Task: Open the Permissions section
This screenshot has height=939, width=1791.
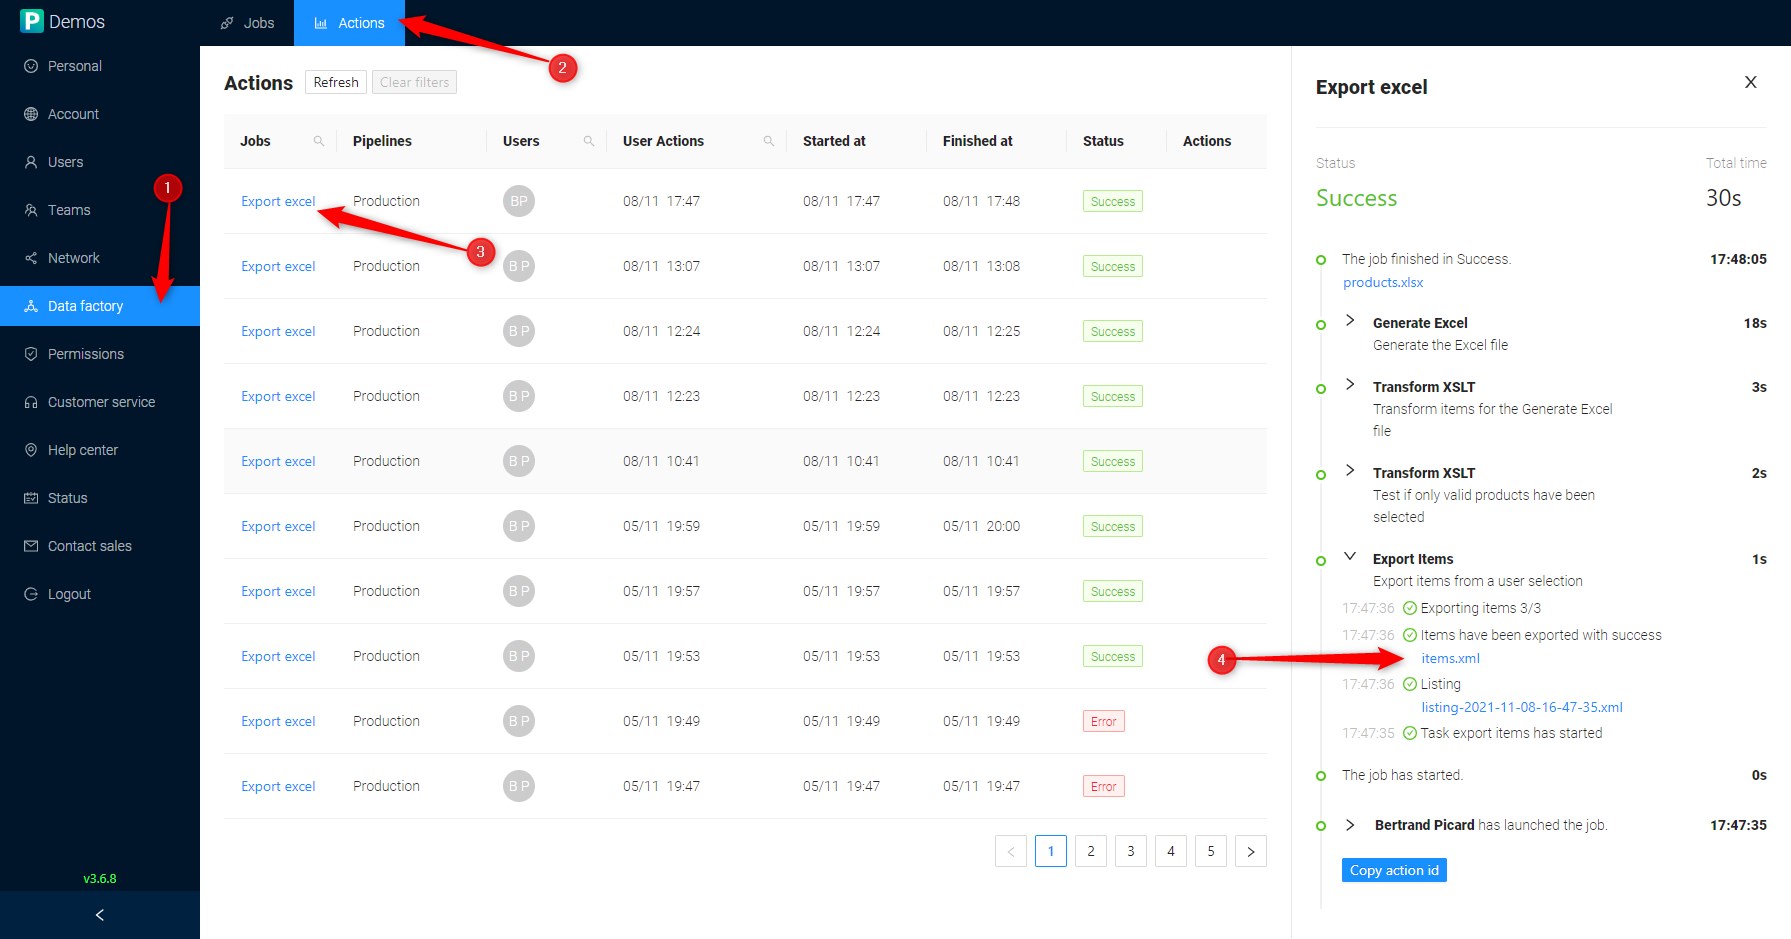Action: 86,353
